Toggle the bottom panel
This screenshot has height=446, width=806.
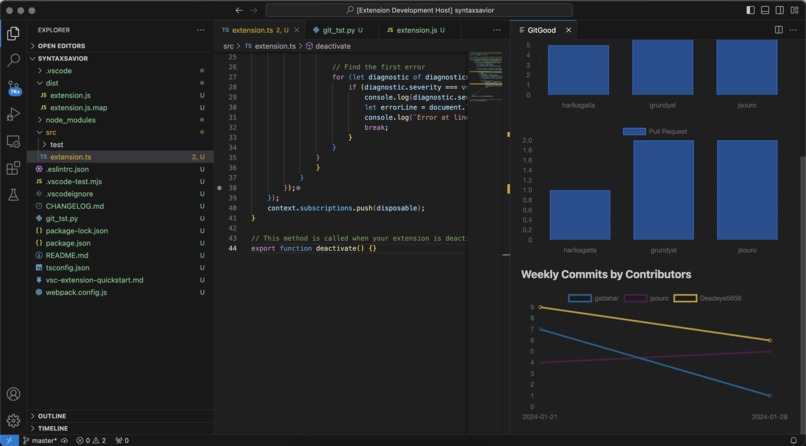click(x=765, y=10)
